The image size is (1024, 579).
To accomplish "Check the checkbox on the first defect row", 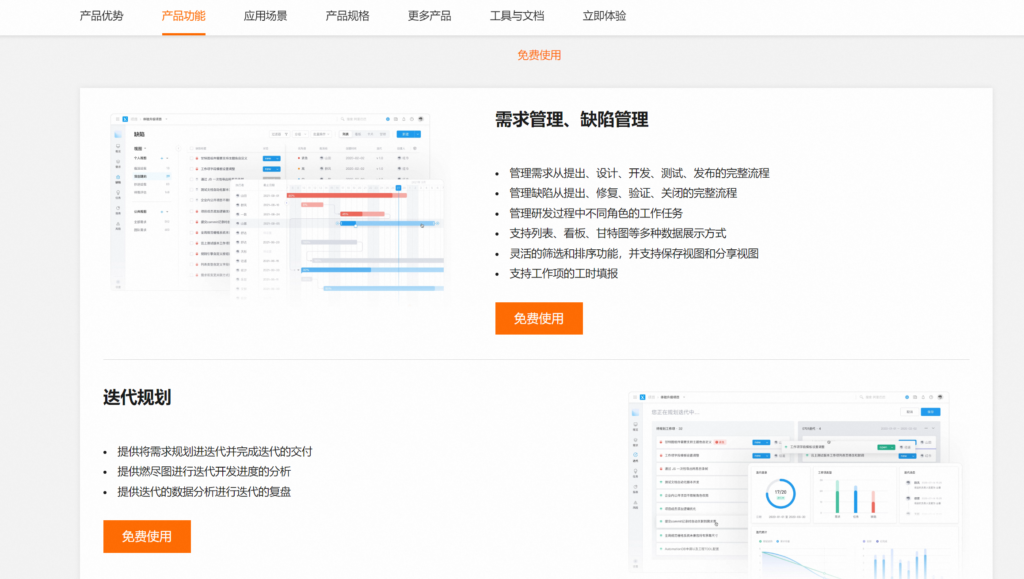I will 190,158.
